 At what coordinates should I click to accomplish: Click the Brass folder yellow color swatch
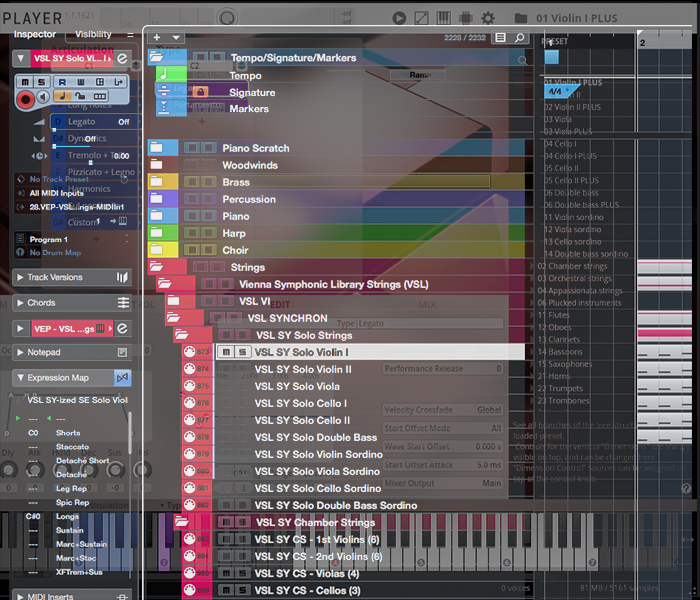pos(163,182)
